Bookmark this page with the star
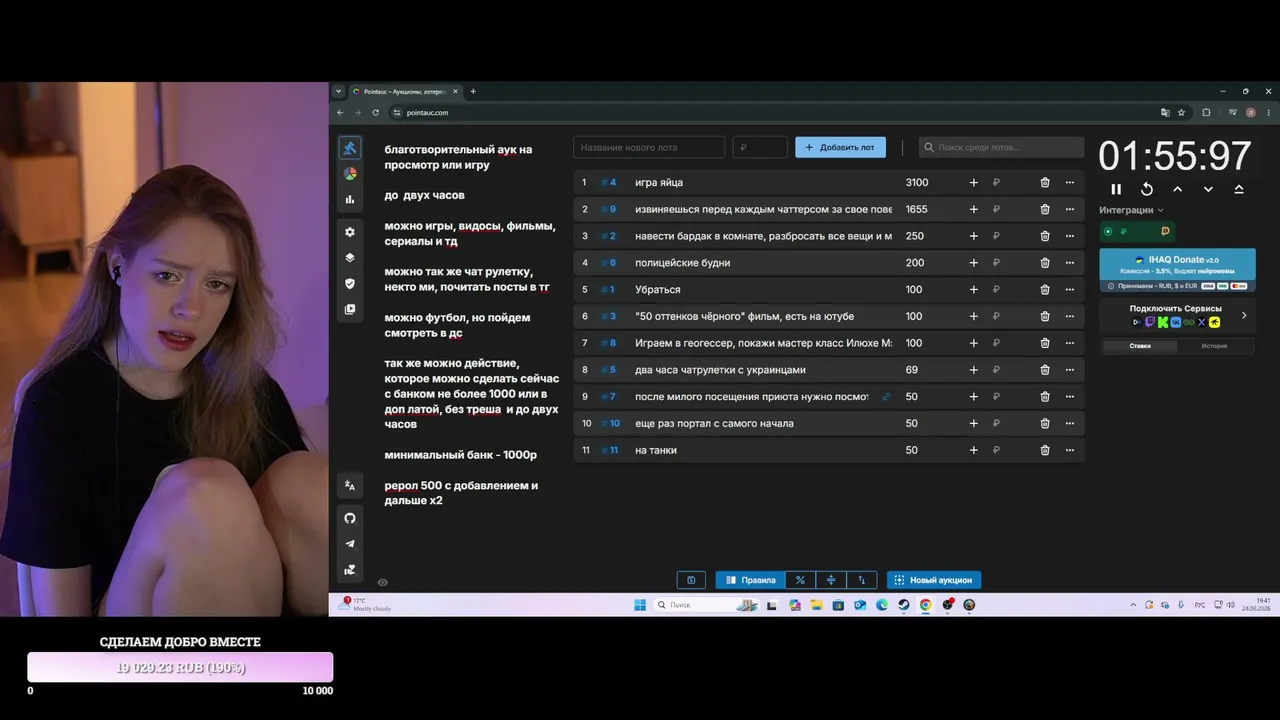The height and width of the screenshot is (720, 1280). click(1181, 112)
